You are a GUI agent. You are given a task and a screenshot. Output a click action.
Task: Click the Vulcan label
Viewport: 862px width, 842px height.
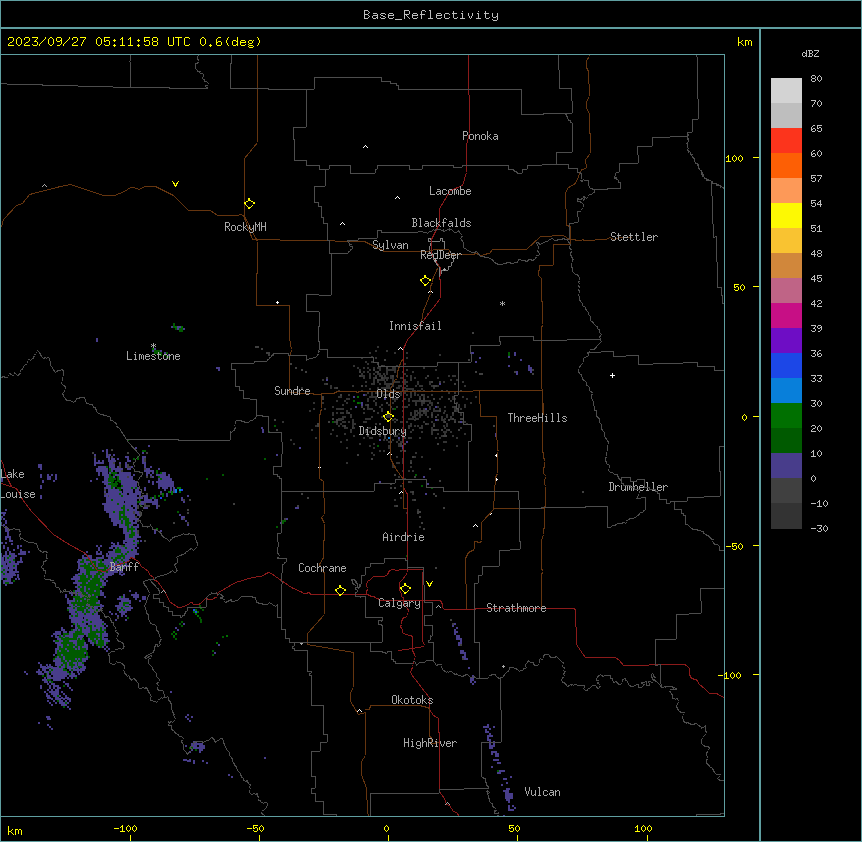(542, 792)
